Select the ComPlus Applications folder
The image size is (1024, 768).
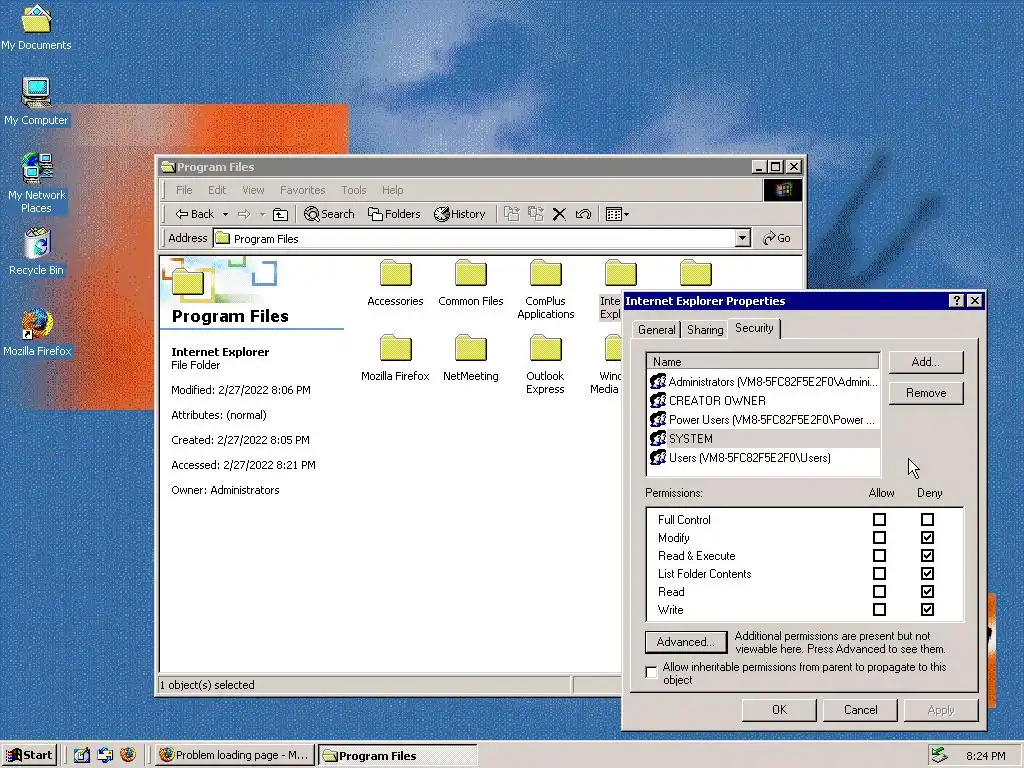545,289
